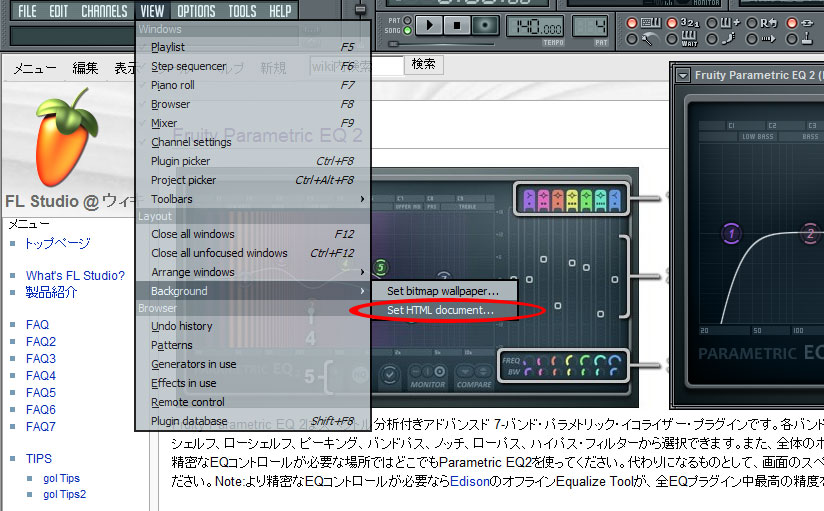Open the FILE menu
This screenshot has width=824, height=511.
(27, 11)
